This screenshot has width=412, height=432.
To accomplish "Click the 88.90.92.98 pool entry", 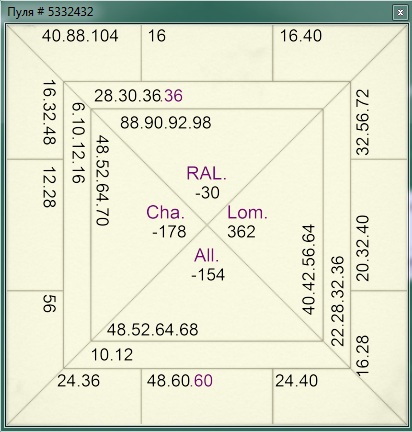I will [x=166, y=123].
